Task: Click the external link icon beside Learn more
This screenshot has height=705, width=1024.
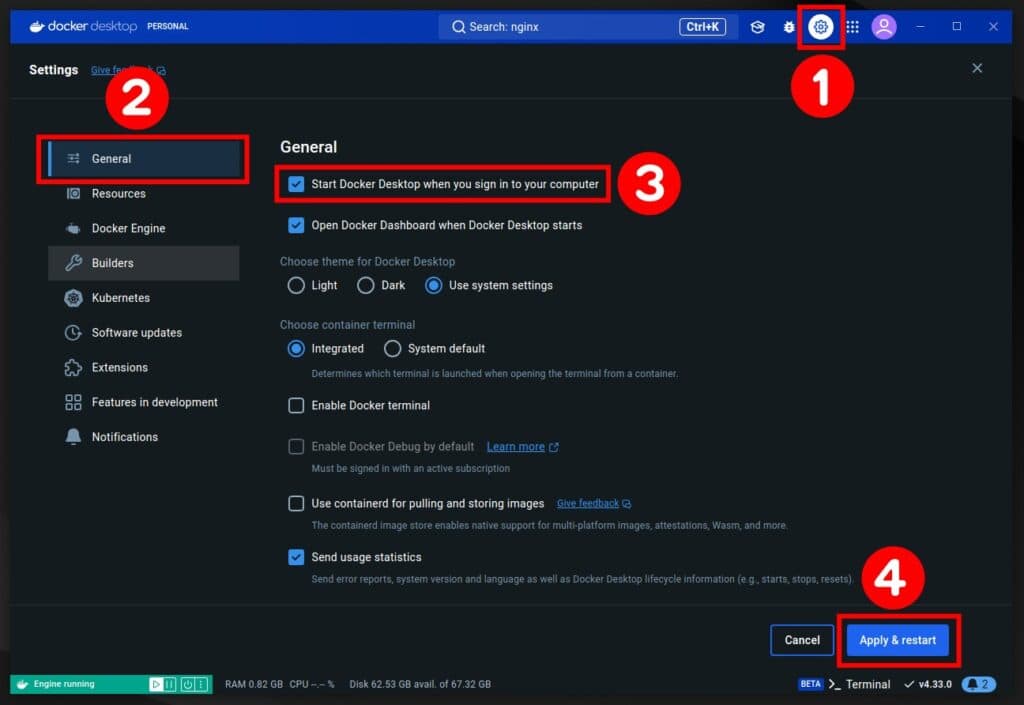Action: [554, 447]
